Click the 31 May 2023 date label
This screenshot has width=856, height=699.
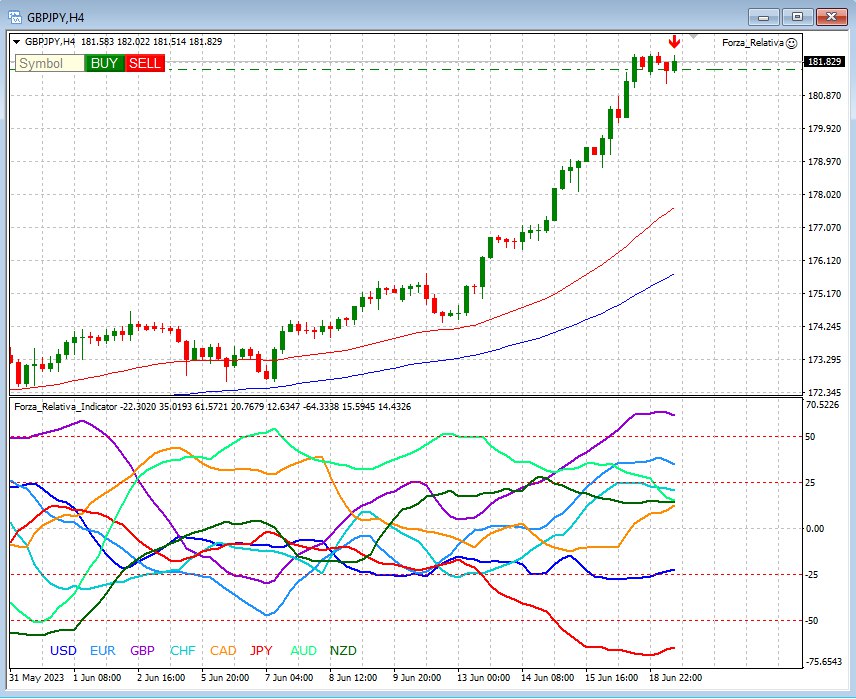click(37, 678)
